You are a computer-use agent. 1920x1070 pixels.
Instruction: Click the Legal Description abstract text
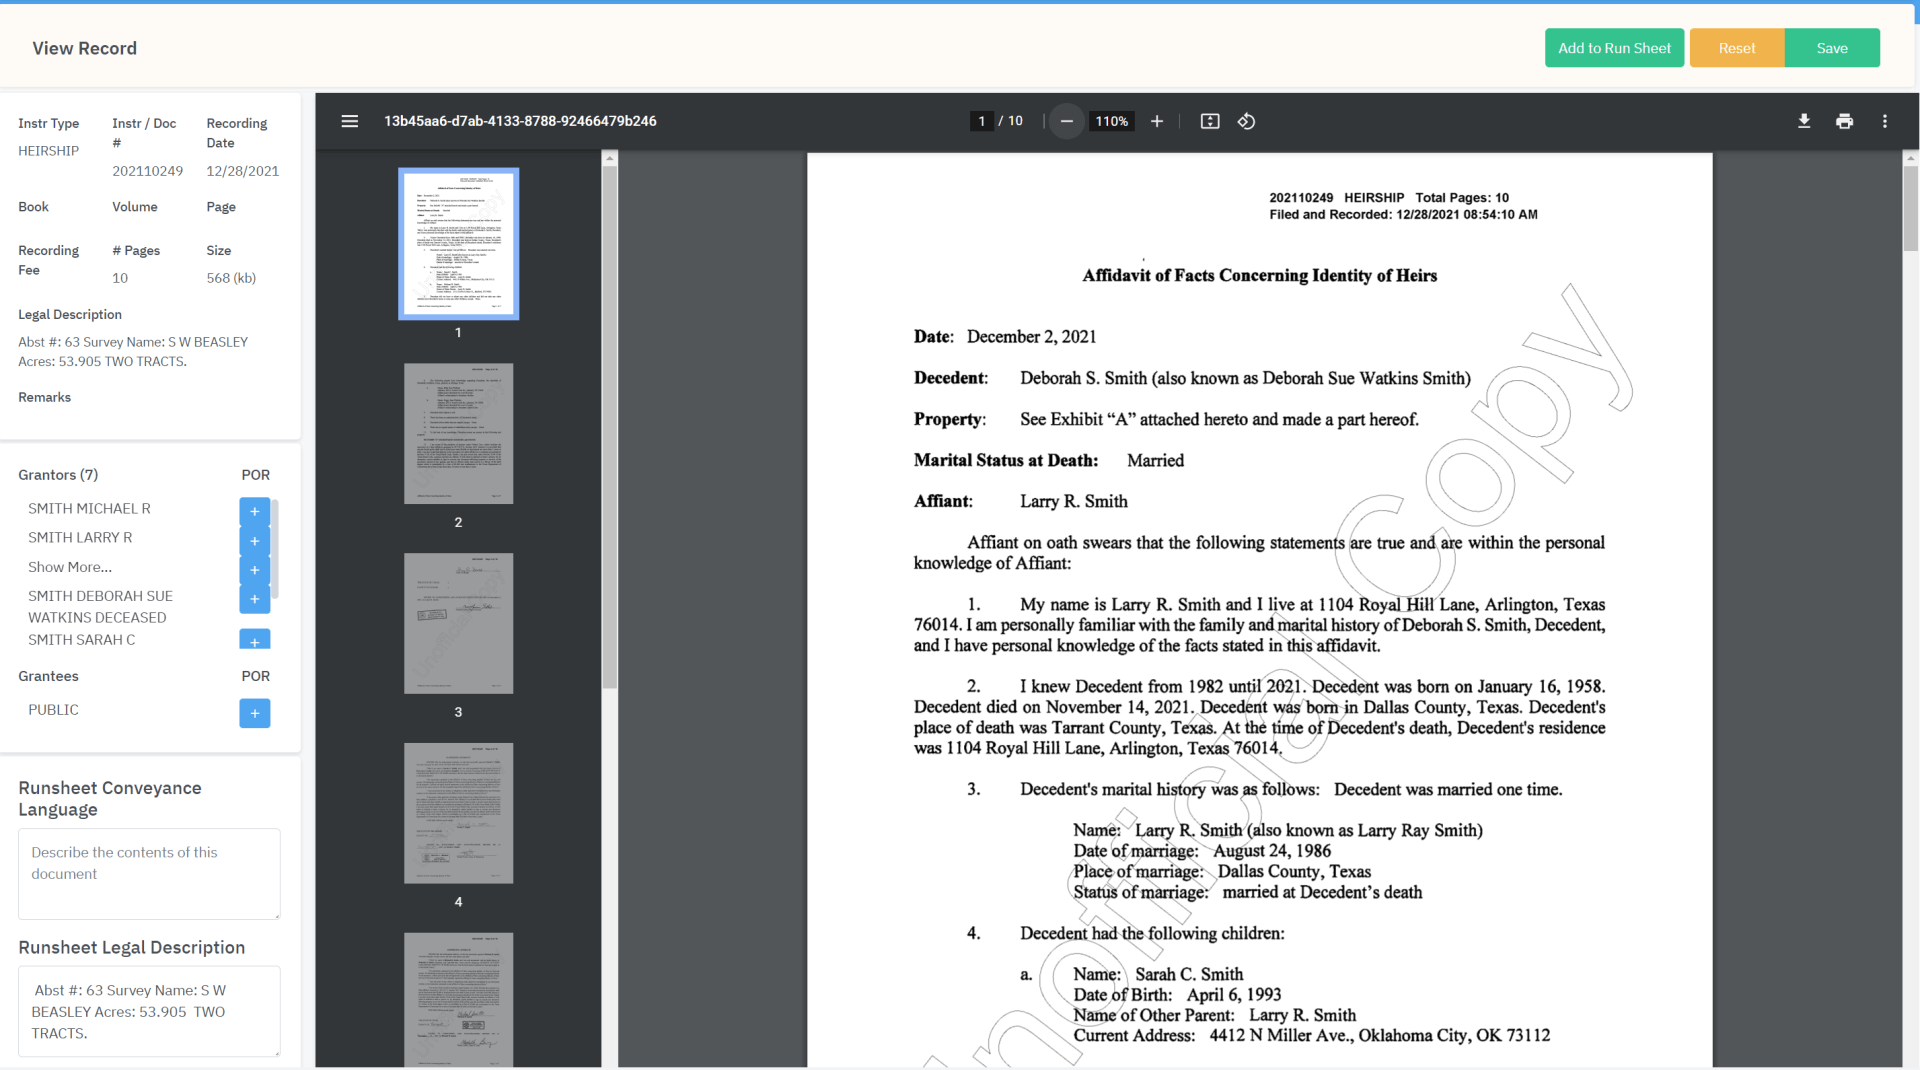coord(133,352)
